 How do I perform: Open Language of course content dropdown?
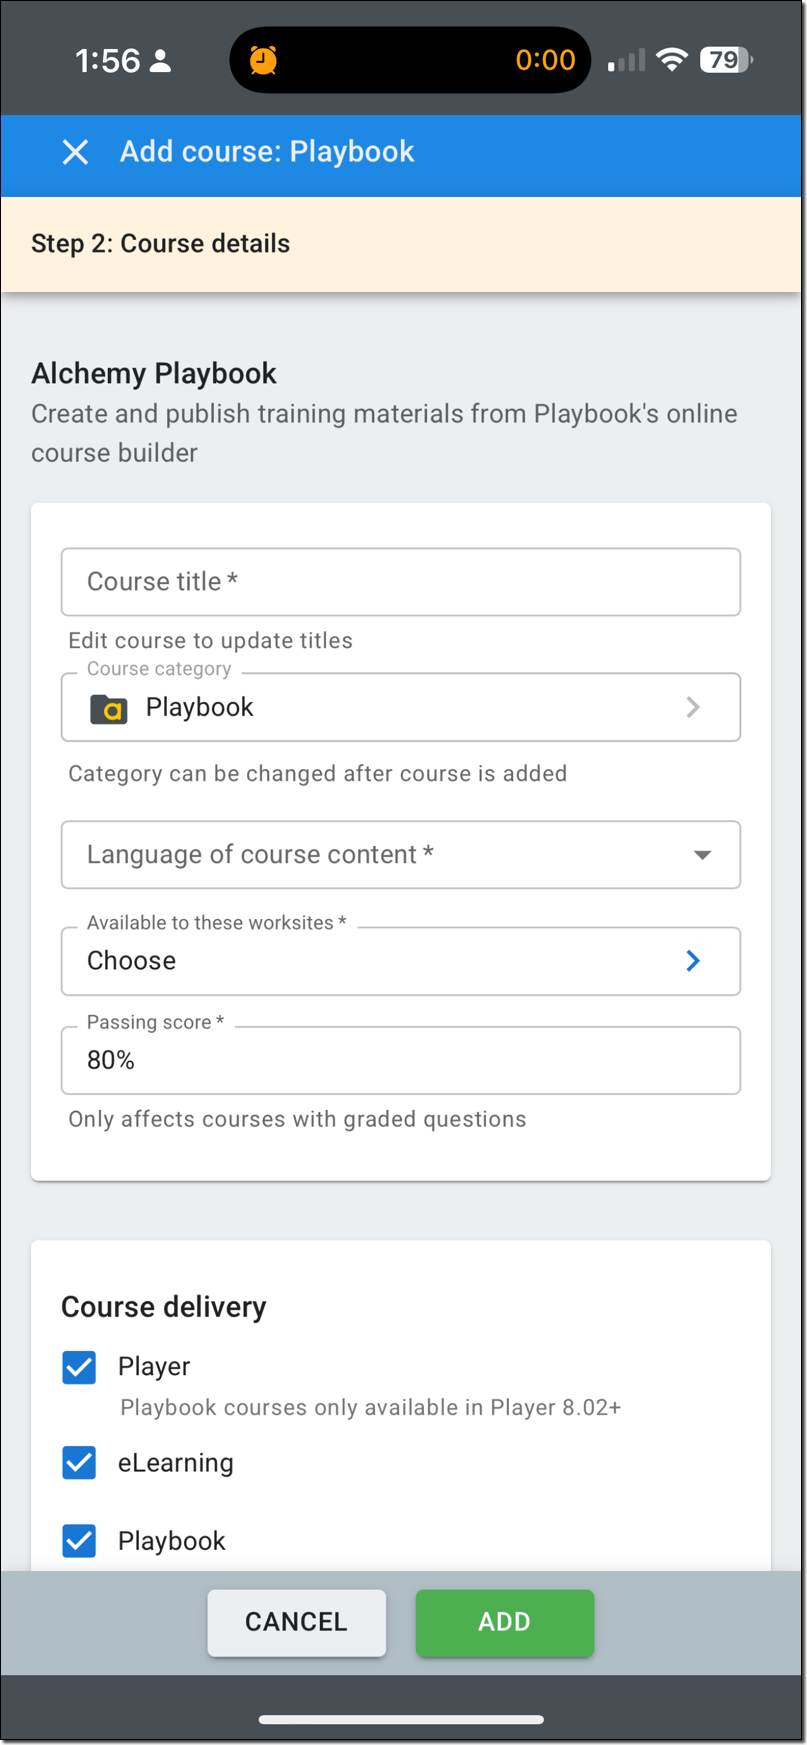400,855
